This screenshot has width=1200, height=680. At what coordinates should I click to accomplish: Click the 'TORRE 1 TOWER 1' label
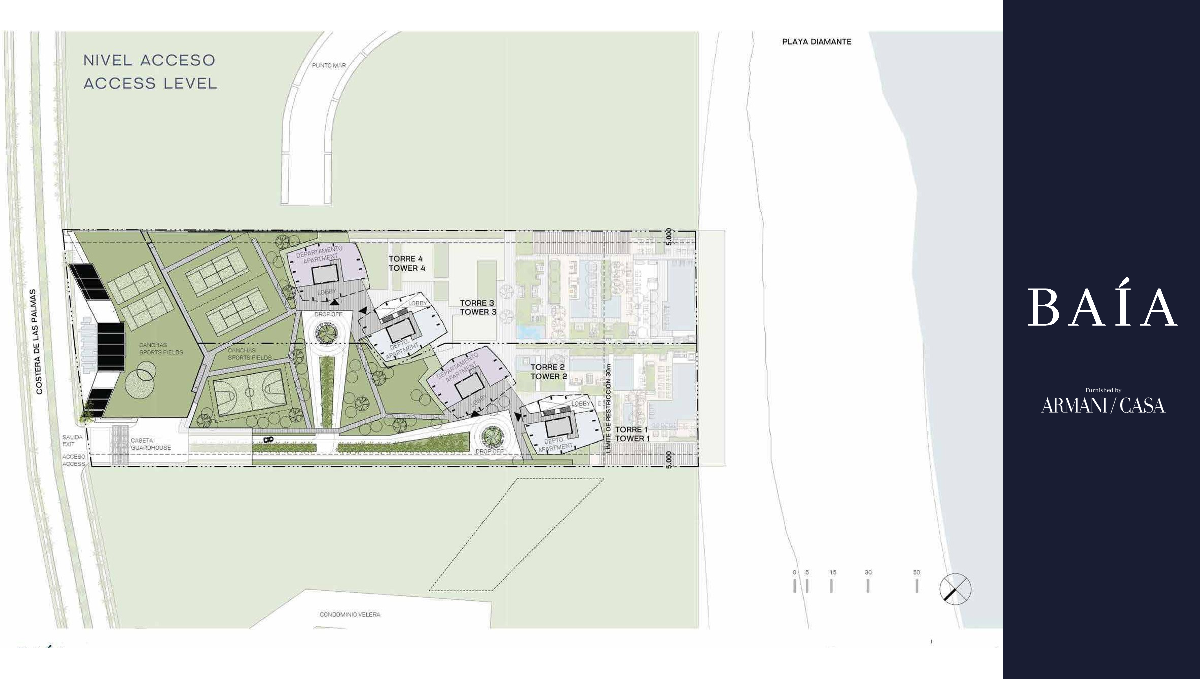coord(632,434)
